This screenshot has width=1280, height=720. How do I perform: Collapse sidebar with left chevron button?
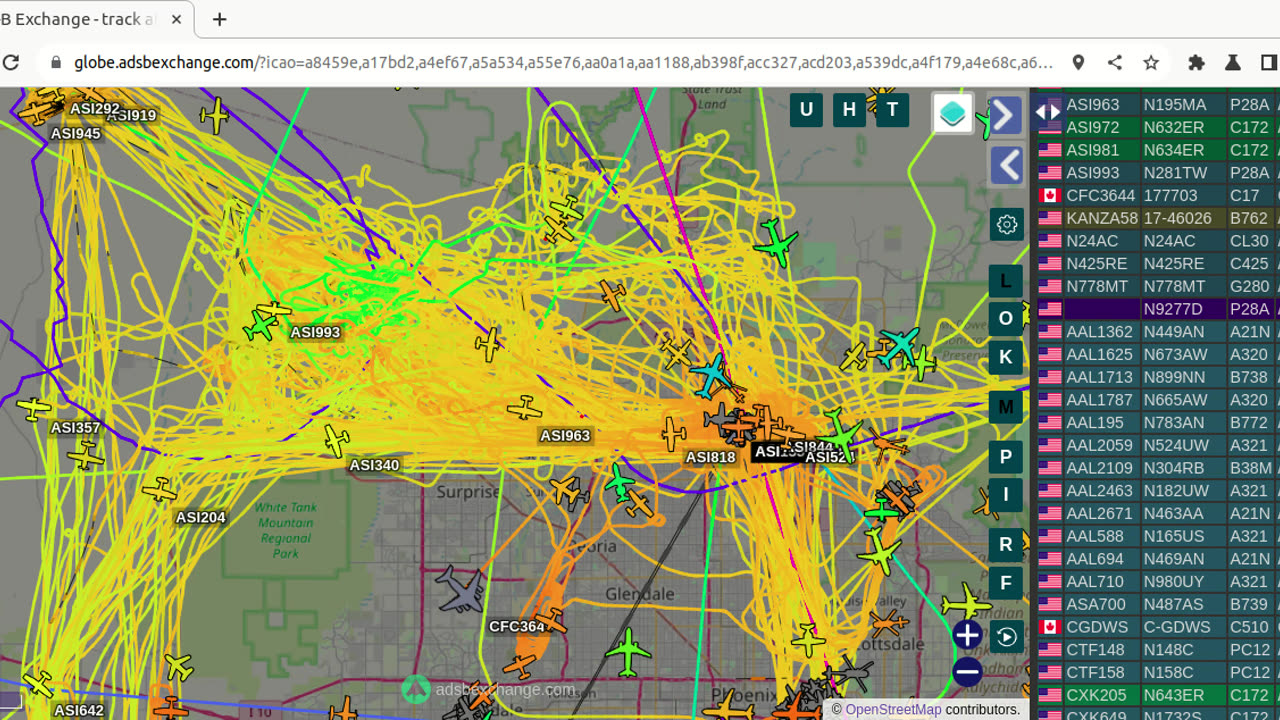tap(1006, 165)
